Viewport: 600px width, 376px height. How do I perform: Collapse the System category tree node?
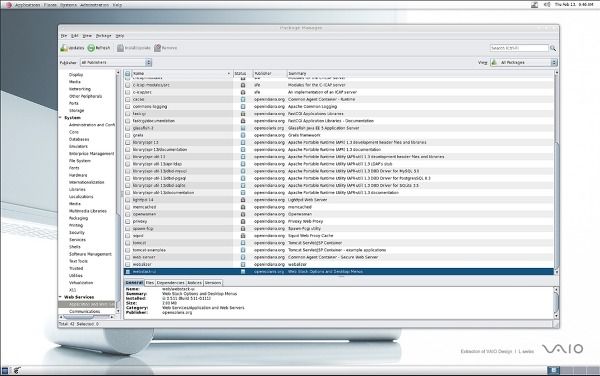pyautogui.click(x=60, y=118)
